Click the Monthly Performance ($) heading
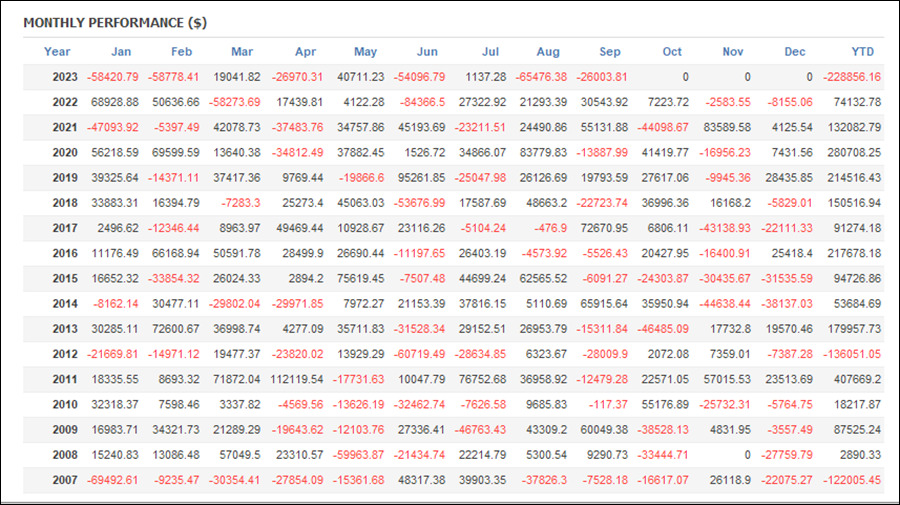This screenshot has height=505, width=900. coord(115,23)
